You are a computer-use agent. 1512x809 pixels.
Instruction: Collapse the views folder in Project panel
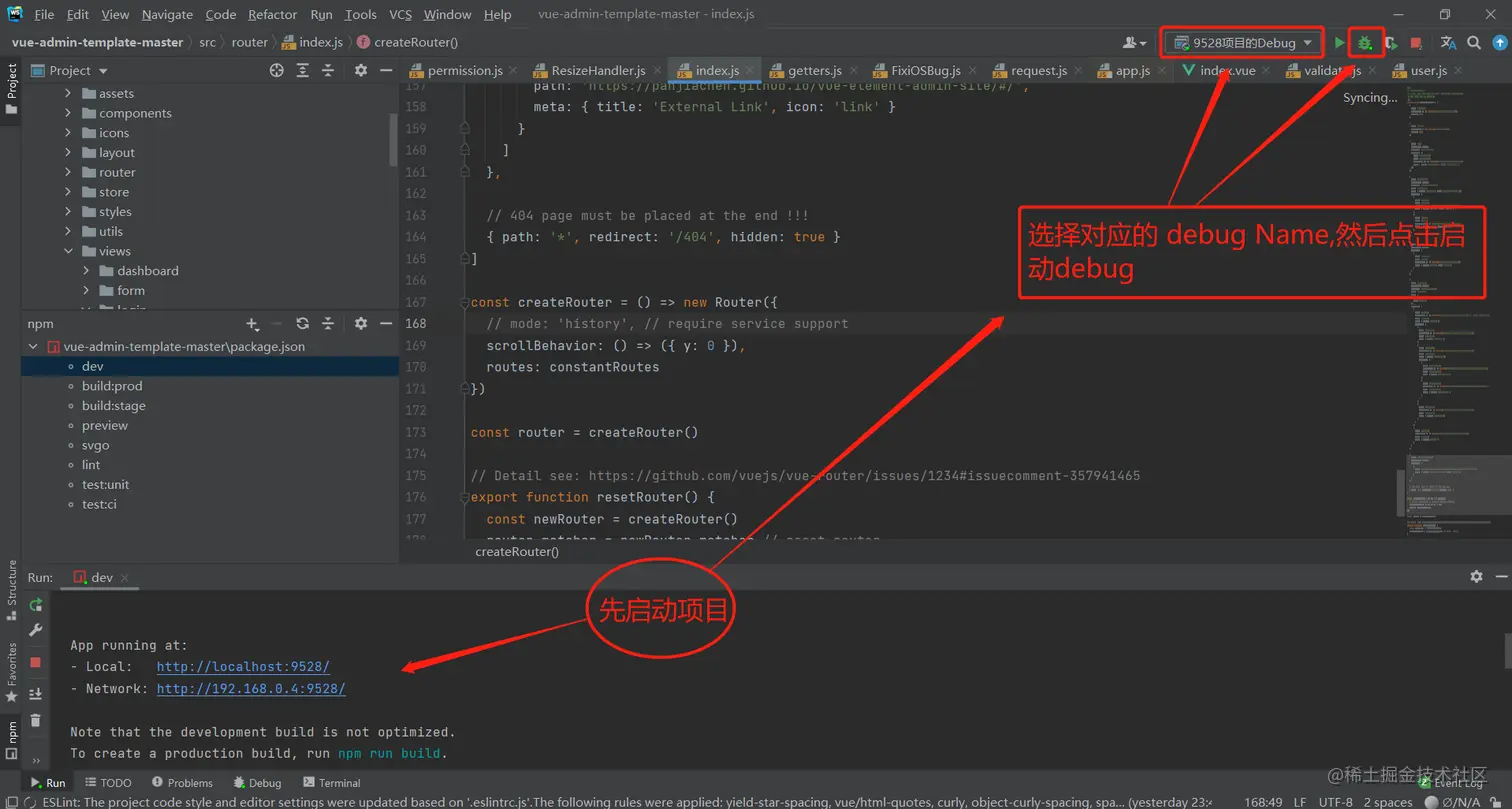pyautogui.click(x=66, y=250)
